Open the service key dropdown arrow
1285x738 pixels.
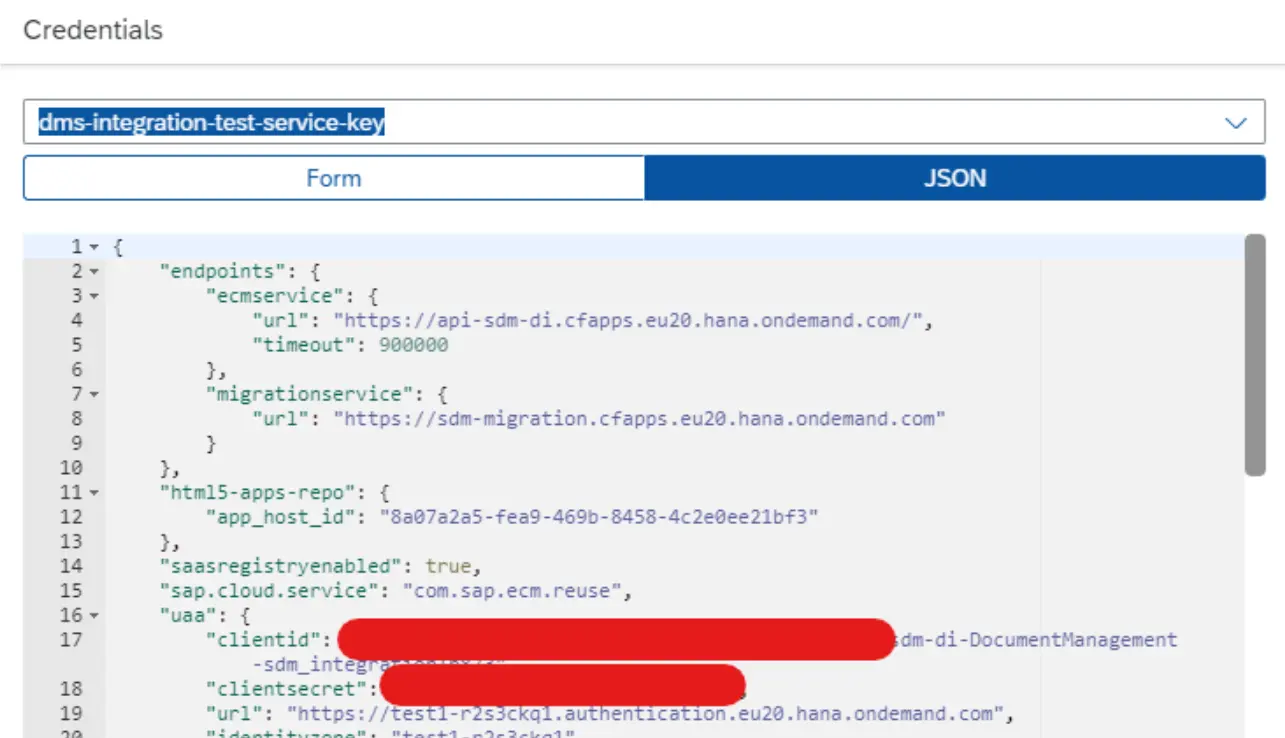(x=1236, y=123)
